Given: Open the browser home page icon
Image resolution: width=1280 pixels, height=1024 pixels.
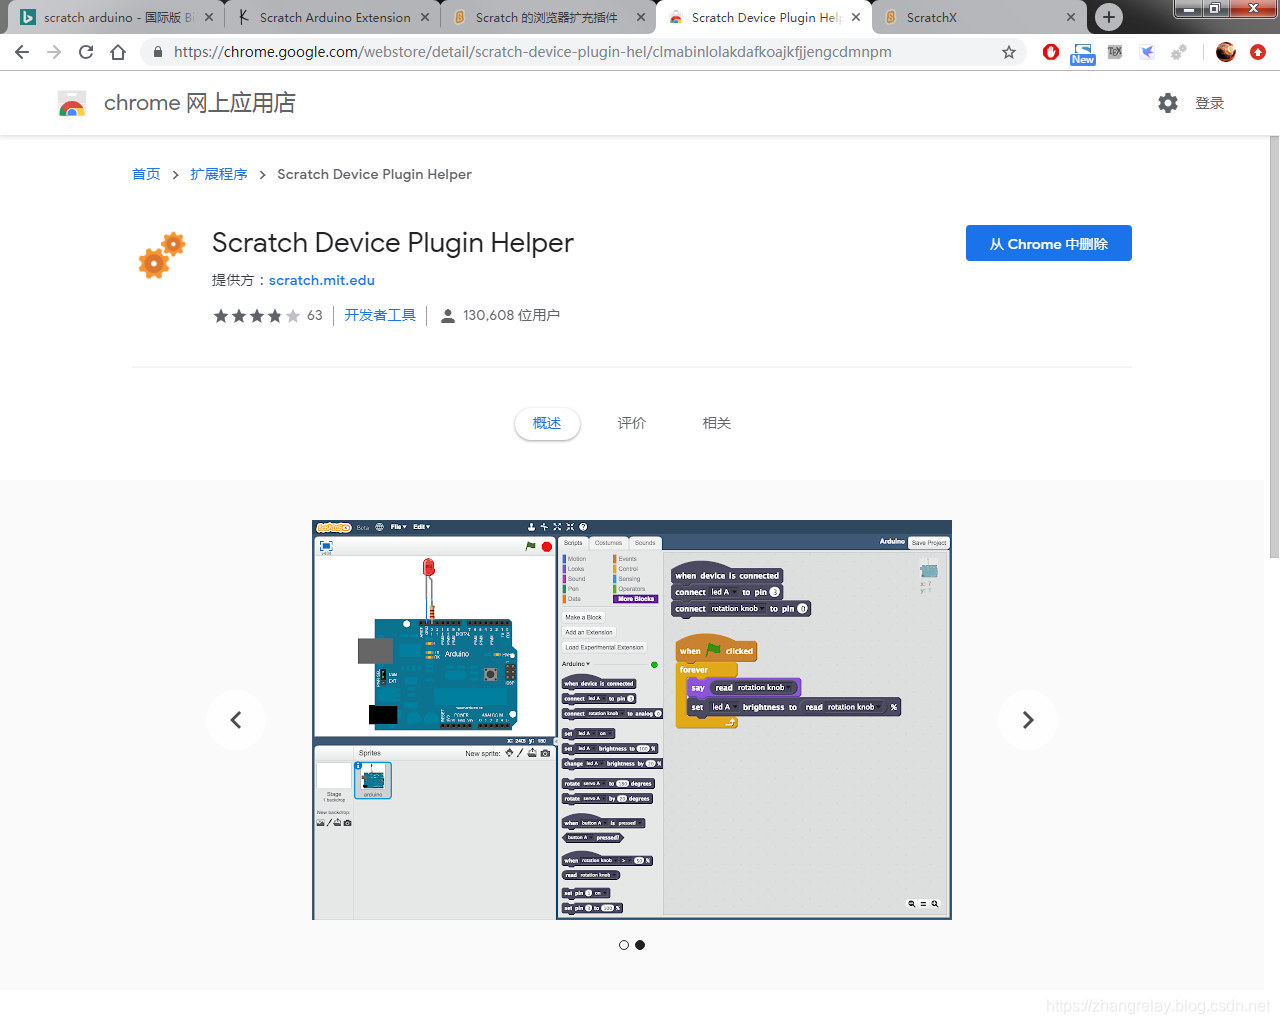Looking at the screenshot, I should (x=118, y=52).
